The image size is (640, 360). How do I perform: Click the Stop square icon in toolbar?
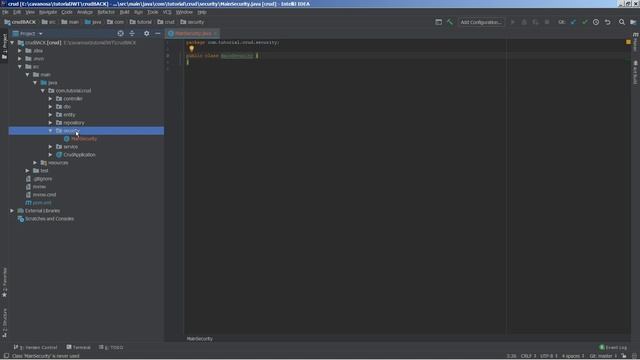[547, 22]
